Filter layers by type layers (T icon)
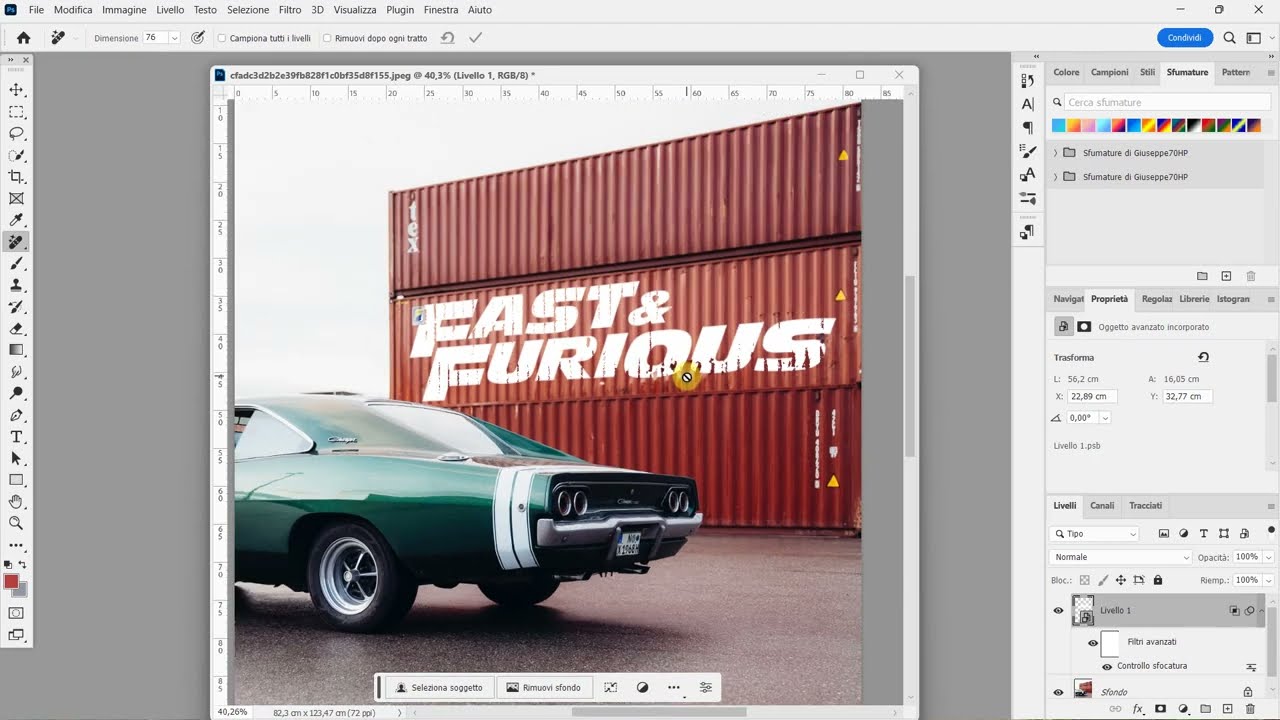1280x720 pixels. click(1204, 534)
